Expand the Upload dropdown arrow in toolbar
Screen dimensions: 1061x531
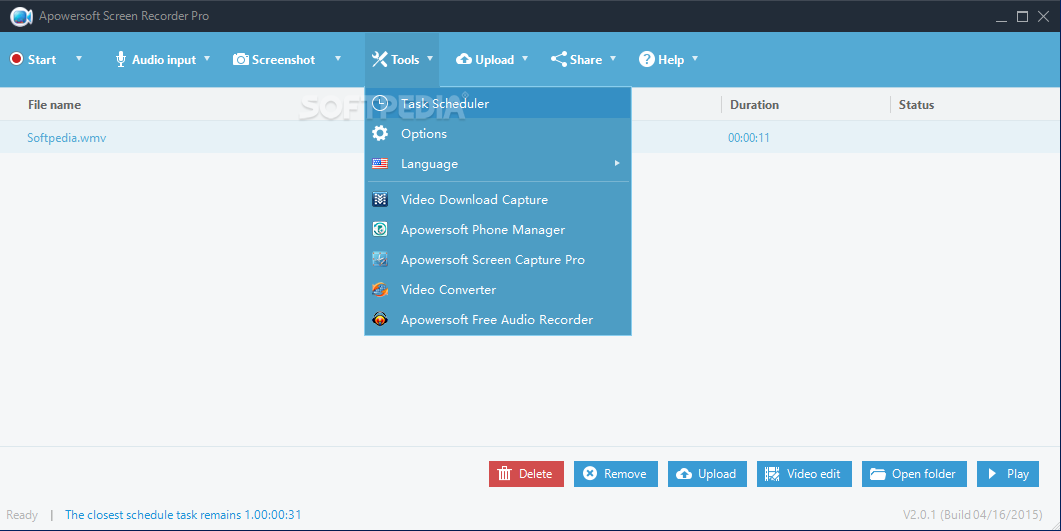524,59
